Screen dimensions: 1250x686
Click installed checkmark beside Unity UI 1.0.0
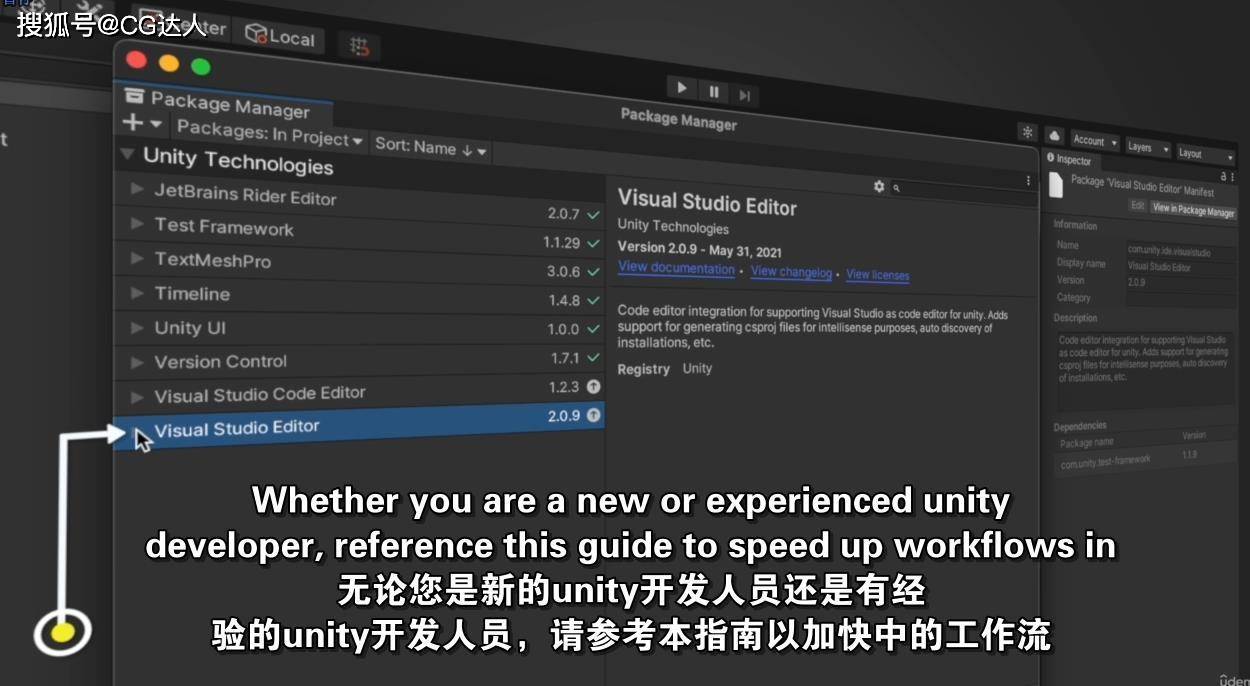click(x=594, y=329)
